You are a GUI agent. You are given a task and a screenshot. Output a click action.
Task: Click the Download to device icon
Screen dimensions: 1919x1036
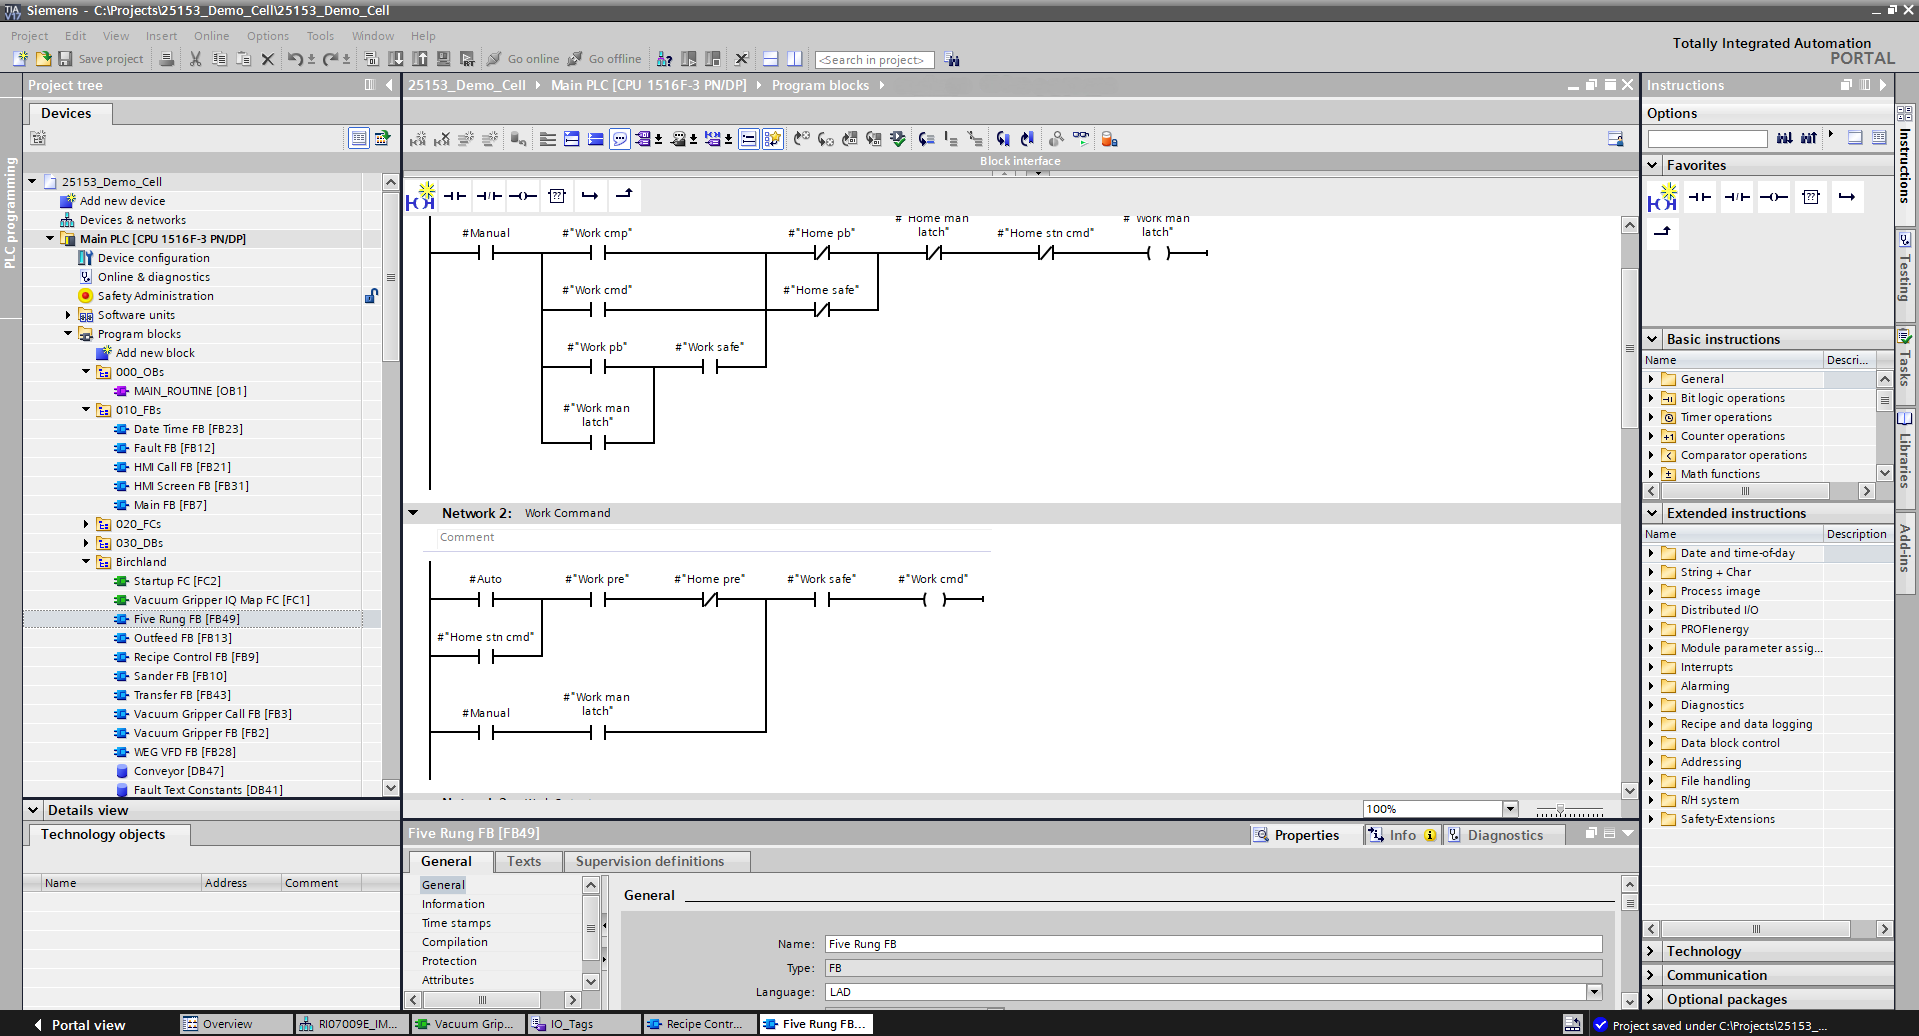click(x=396, y=59)
